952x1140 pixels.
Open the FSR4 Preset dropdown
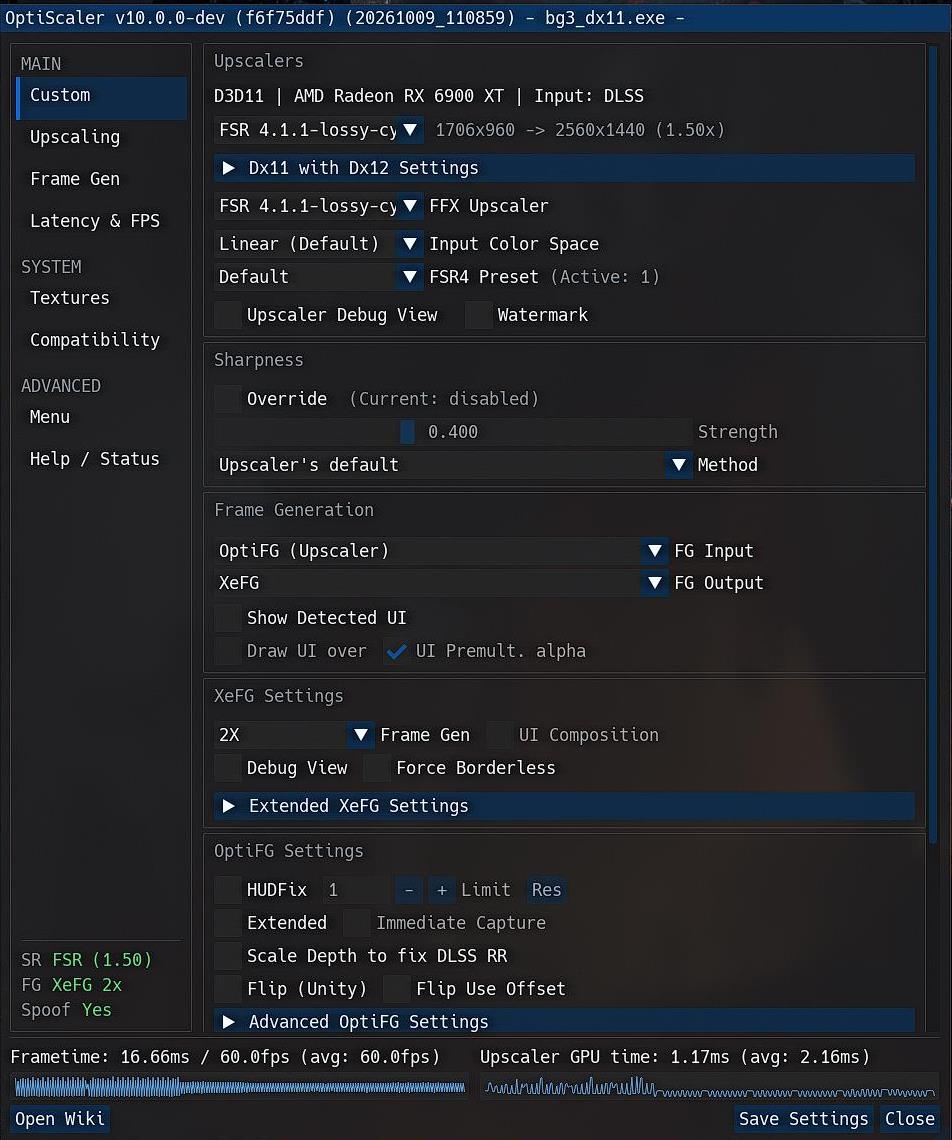click(319, 276)
